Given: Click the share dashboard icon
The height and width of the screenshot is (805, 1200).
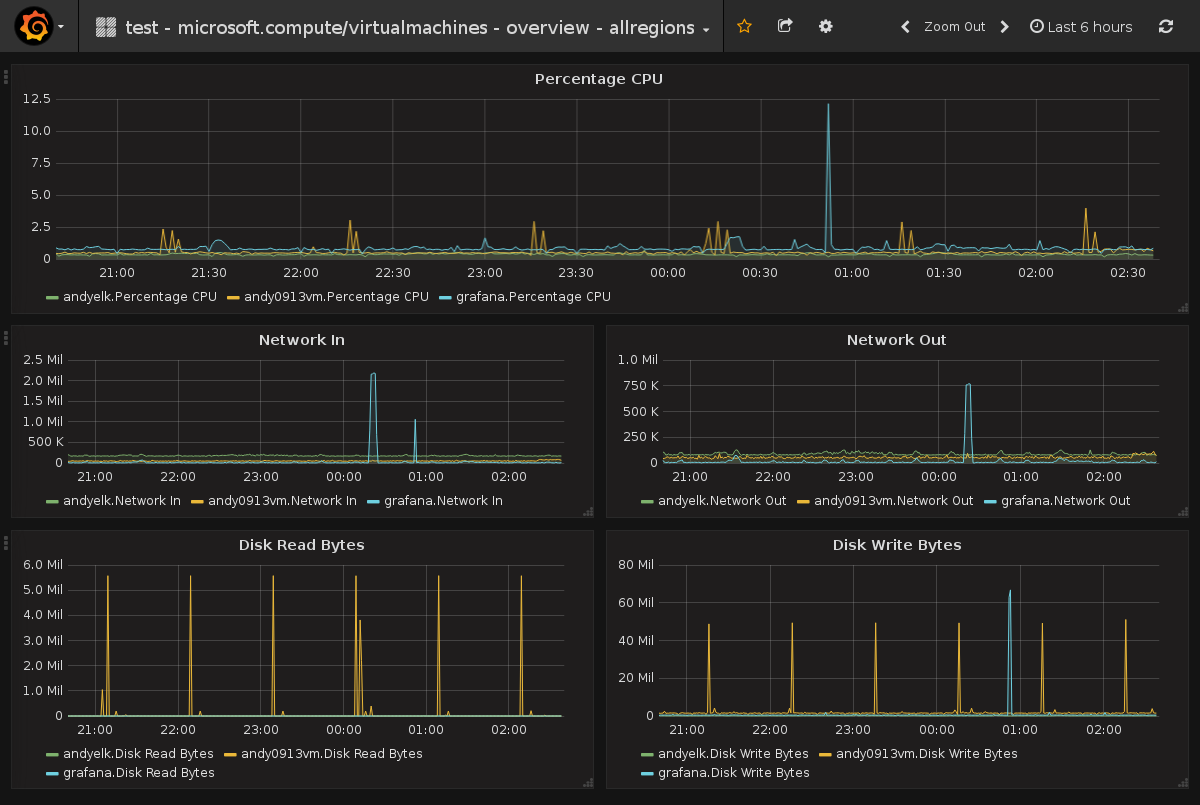Looking at the screenshot, I should [785, 26].
